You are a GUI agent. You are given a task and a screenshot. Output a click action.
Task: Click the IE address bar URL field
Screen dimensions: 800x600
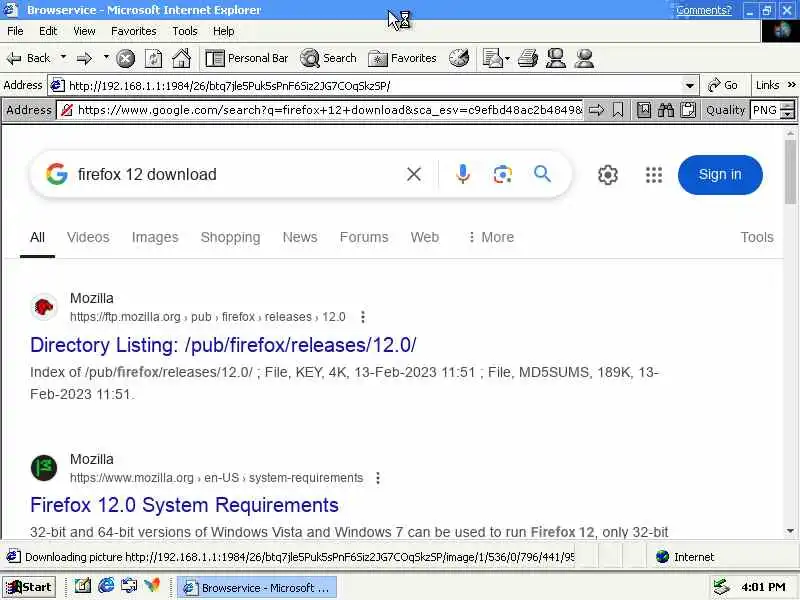tap(374, 86)
